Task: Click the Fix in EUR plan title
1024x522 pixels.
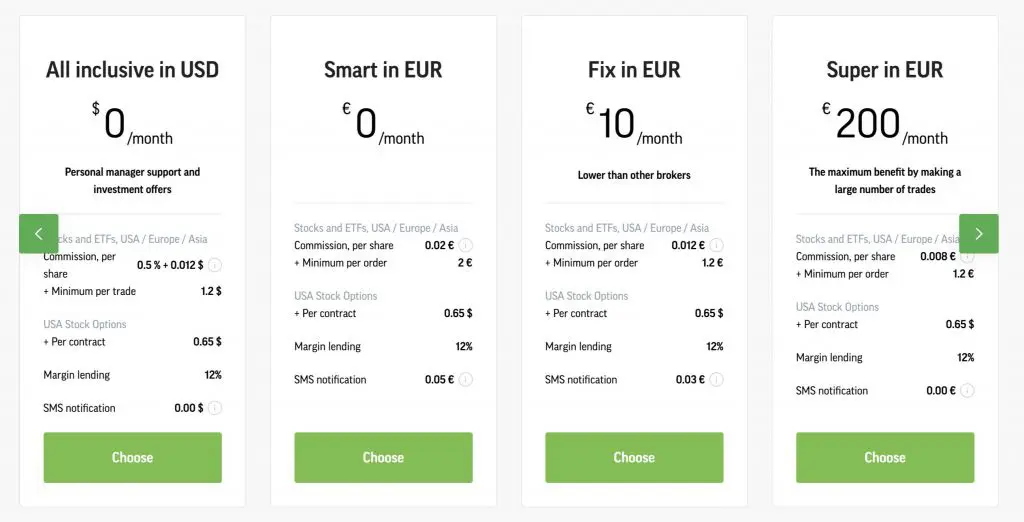Action: pyautogui.click(x=634, y=69)
